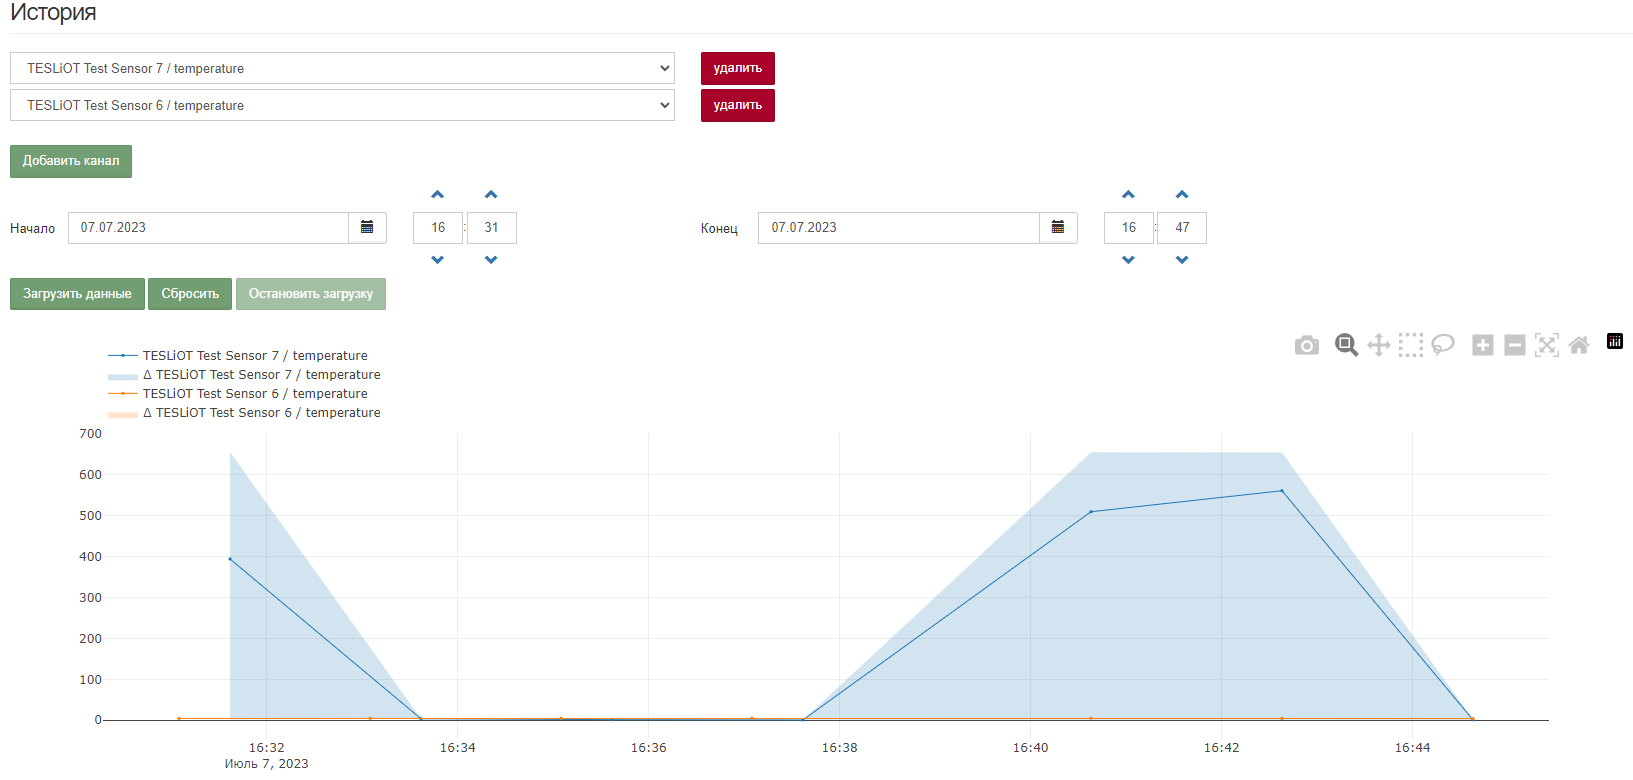Click the 700 y-axis tick label

[90, 434]
